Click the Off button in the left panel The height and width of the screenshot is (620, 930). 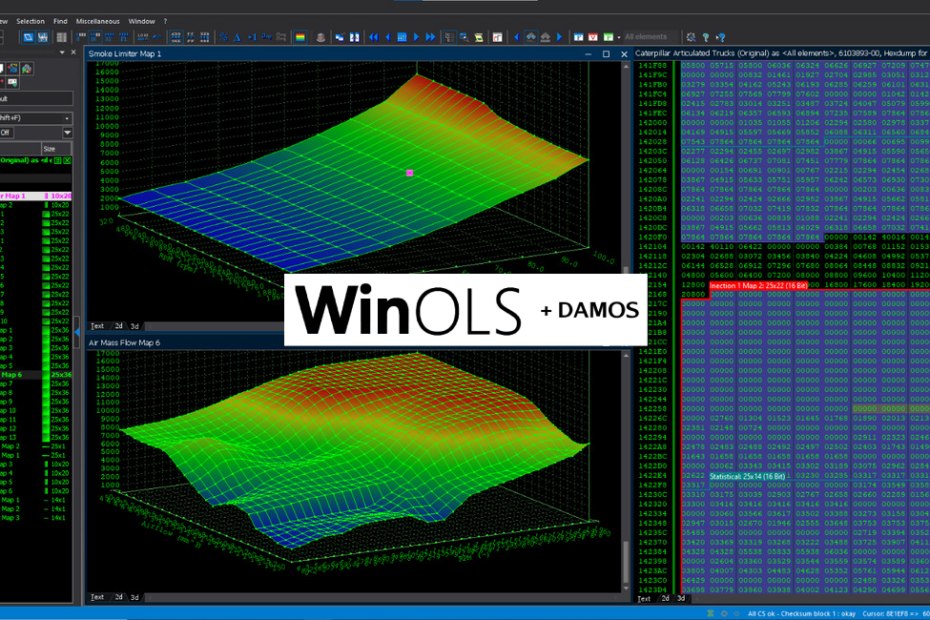coord(6,133)
